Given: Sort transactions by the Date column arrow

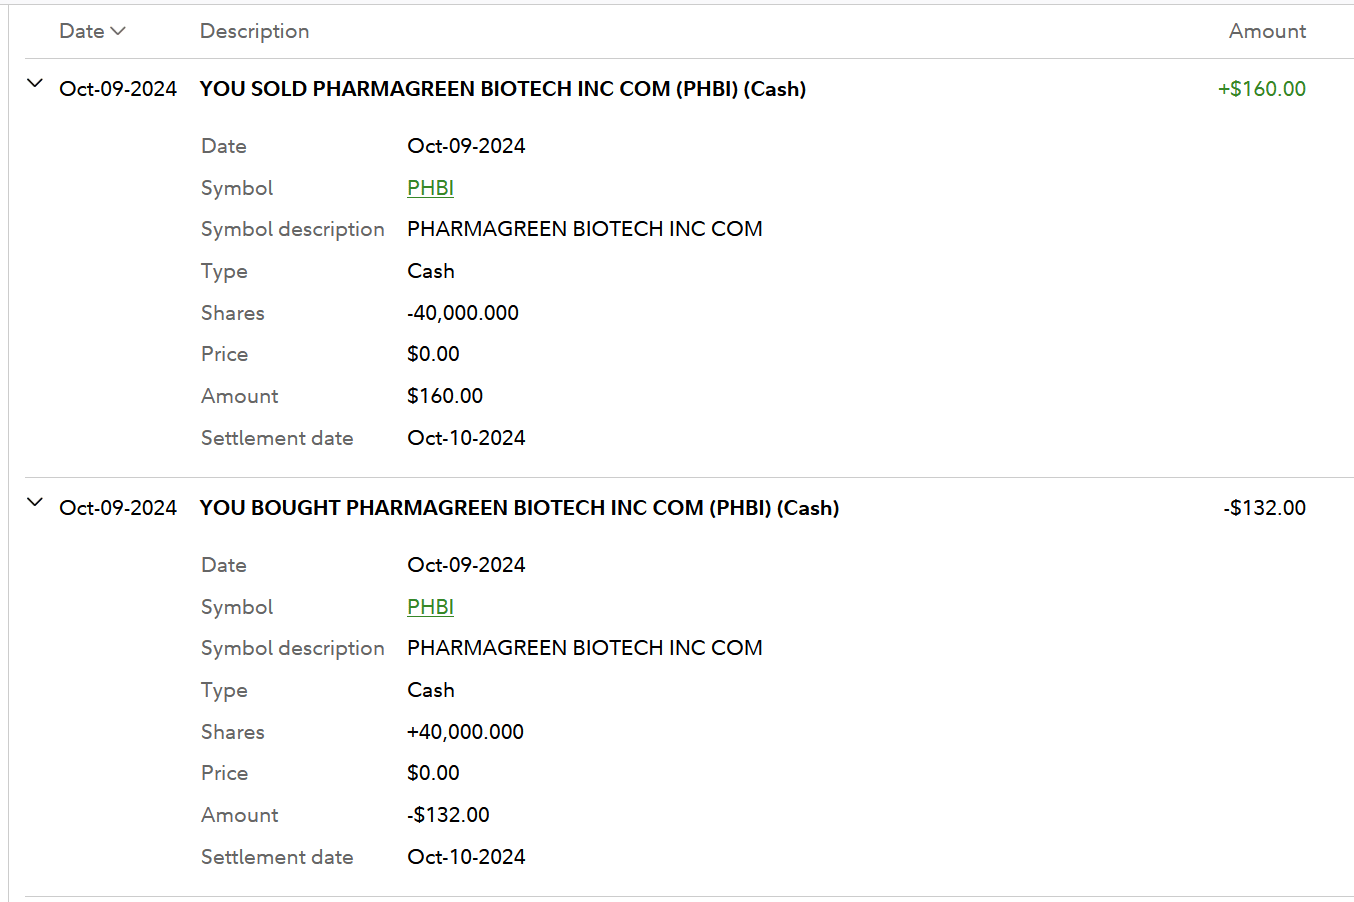Looking at the screenshot, I should [x=118, y=31].
